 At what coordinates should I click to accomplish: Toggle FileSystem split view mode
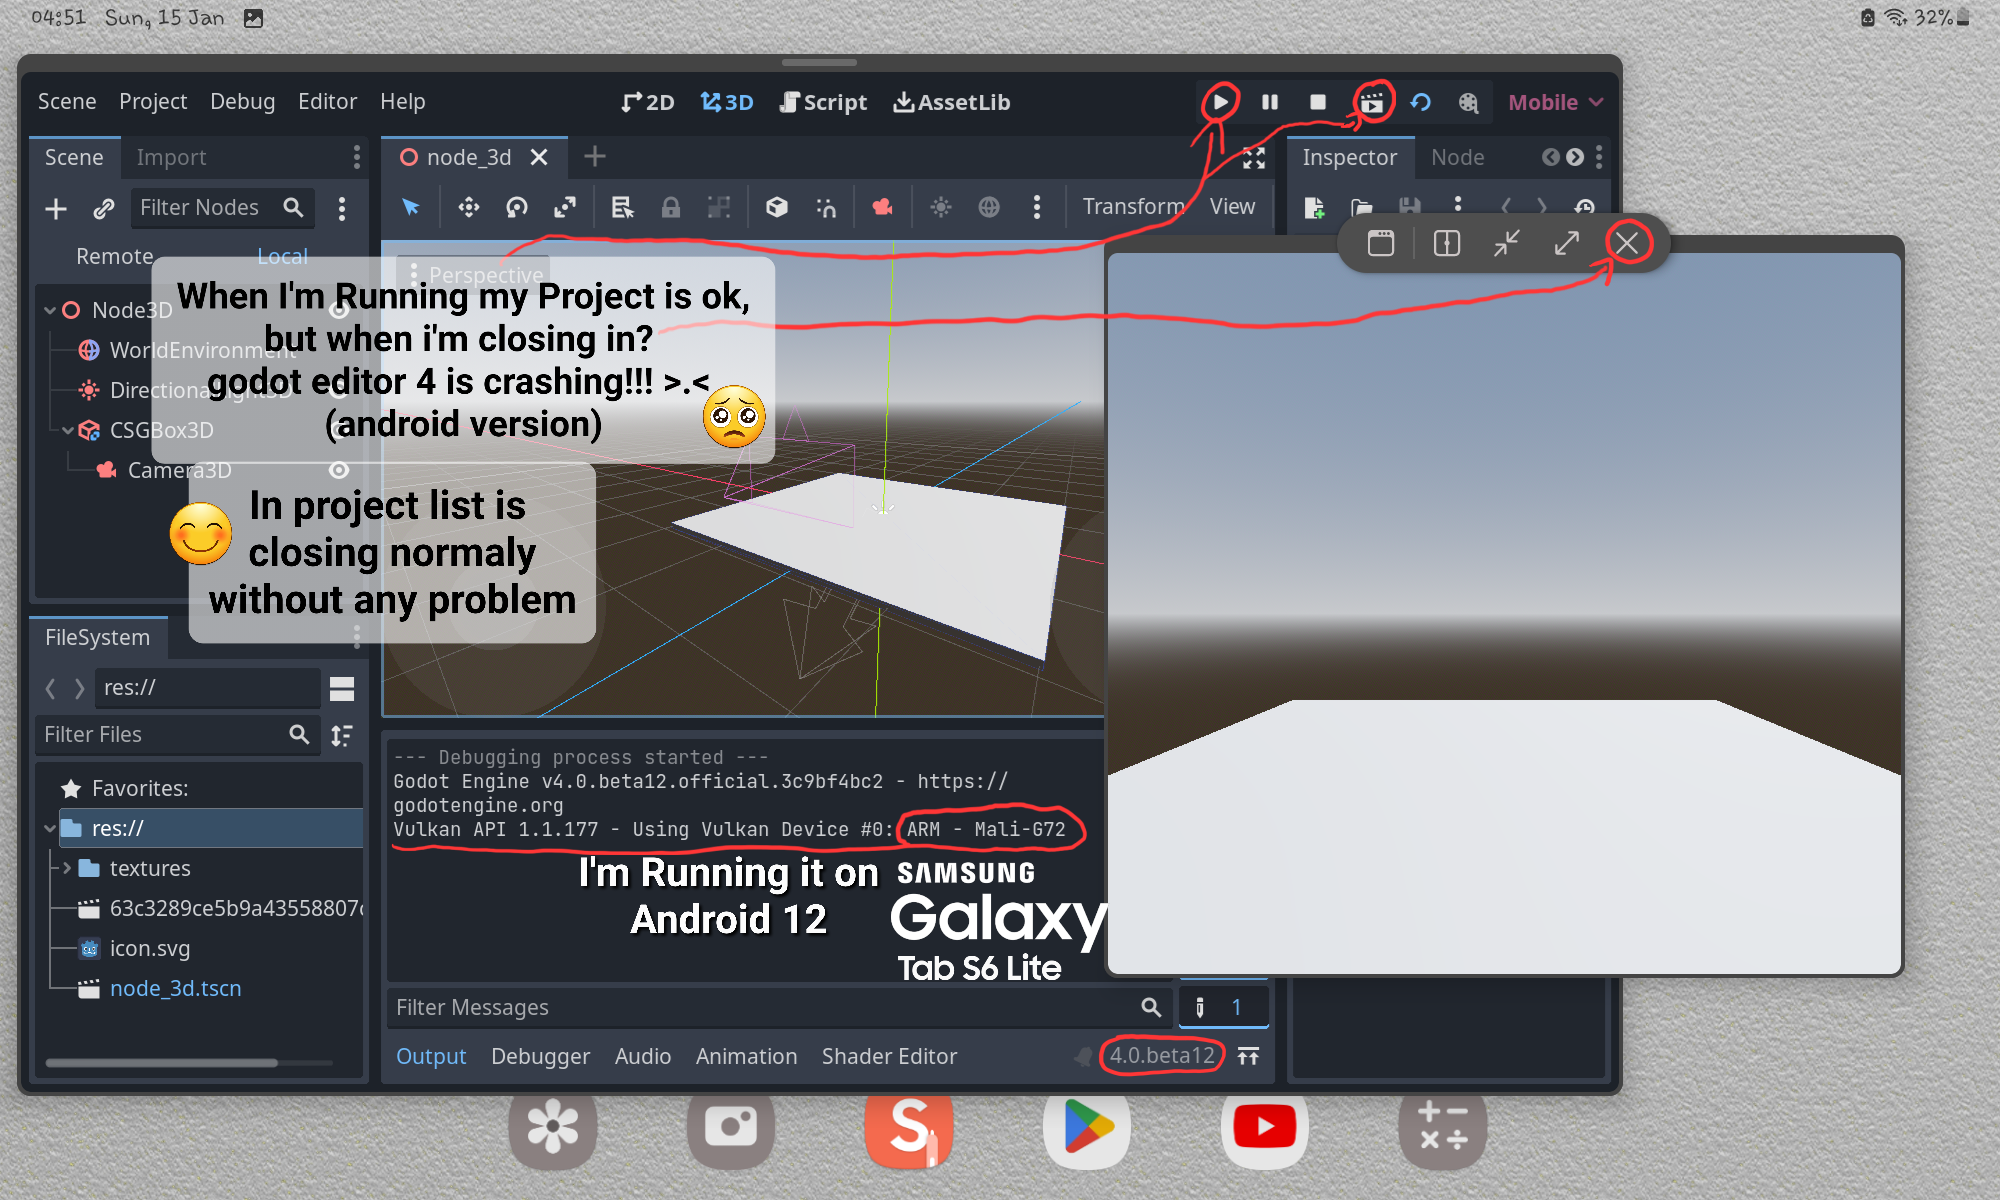(342, 688)
